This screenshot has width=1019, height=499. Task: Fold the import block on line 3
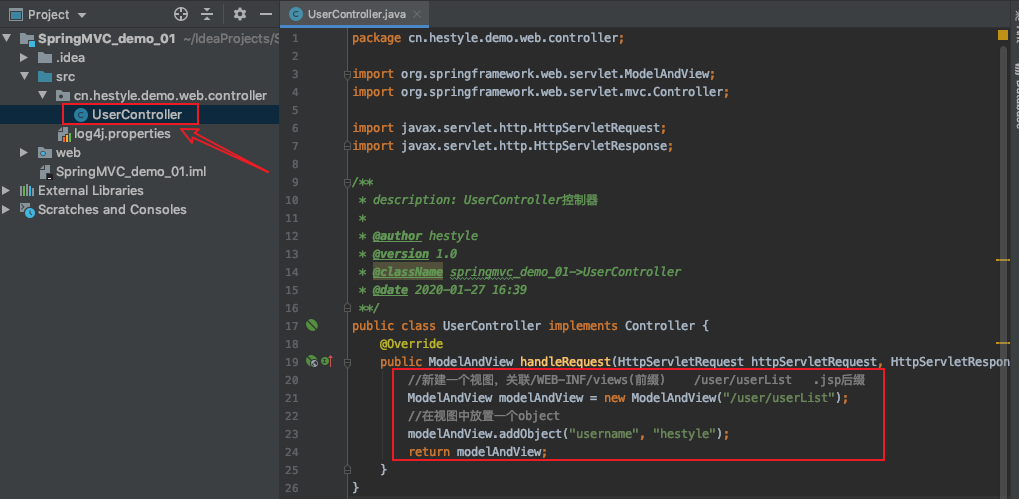coord(347,74)
